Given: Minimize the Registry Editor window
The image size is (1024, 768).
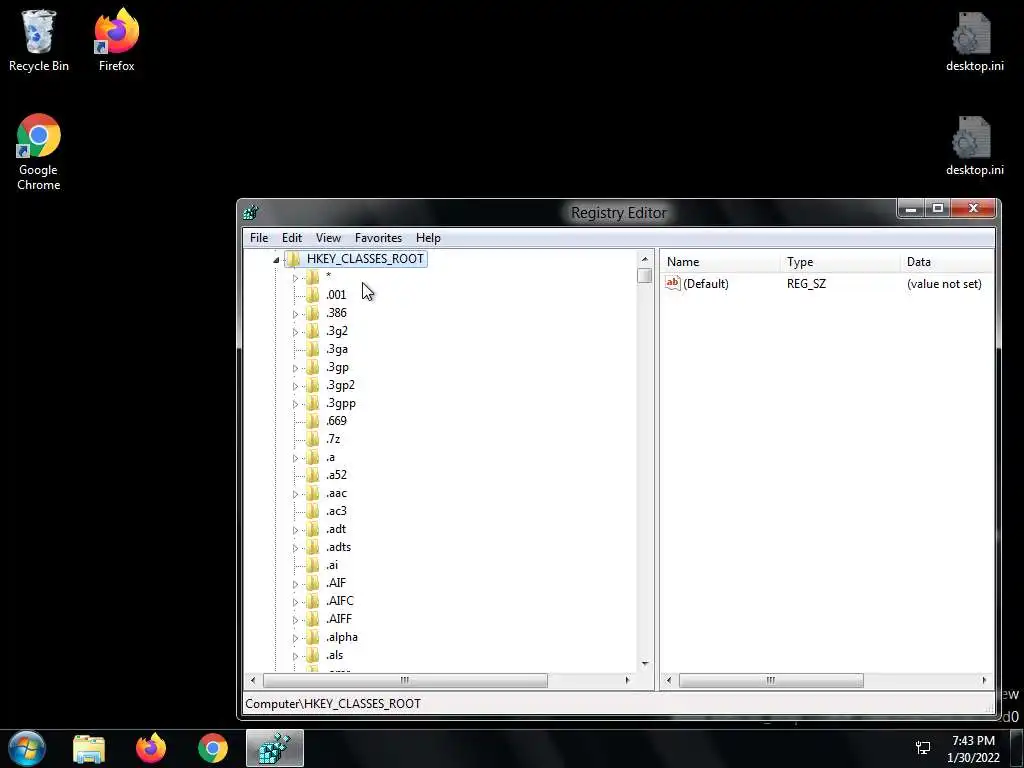Looking at the screenshot, I should (912, 209).
